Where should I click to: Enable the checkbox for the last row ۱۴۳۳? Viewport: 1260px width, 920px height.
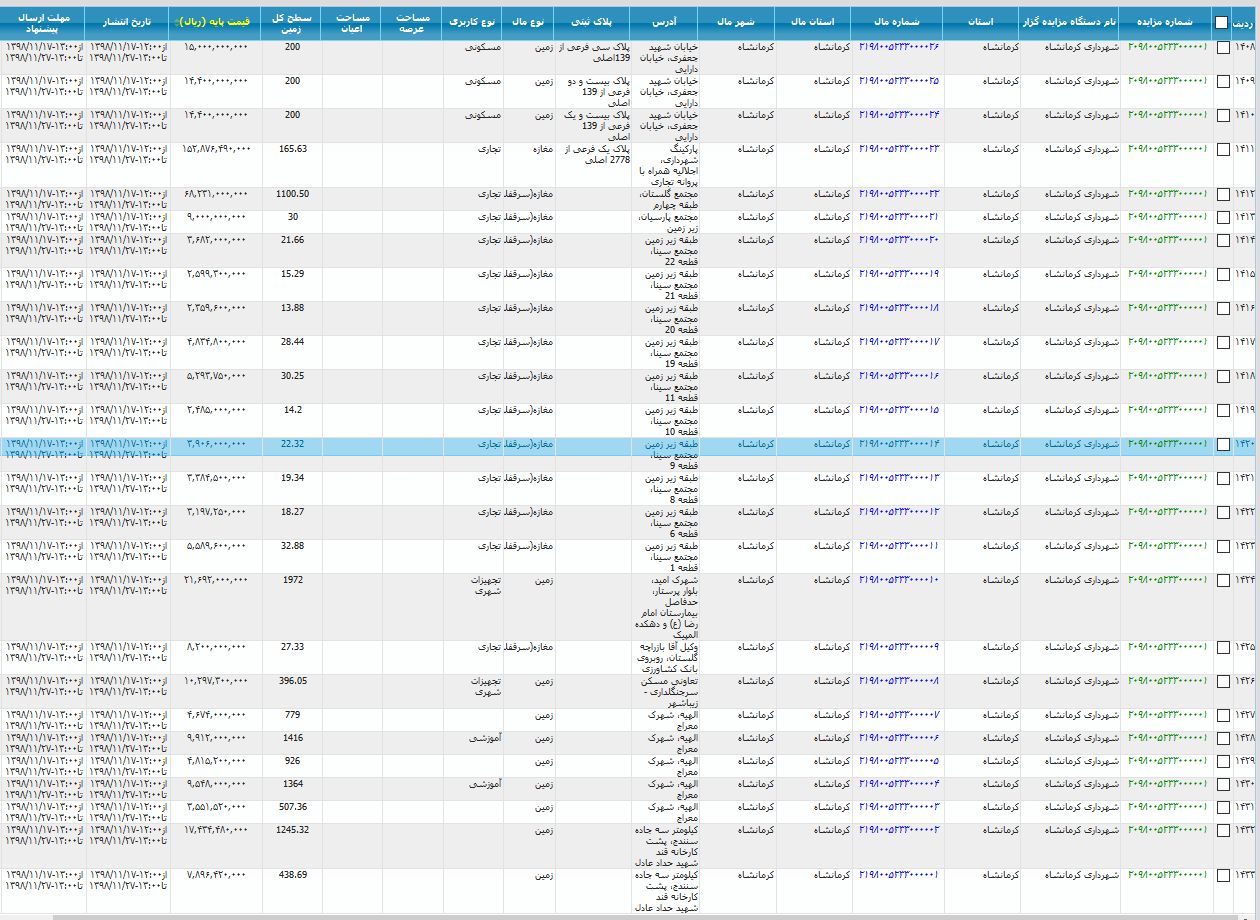pyautogui.click(x=1222, y=876)
